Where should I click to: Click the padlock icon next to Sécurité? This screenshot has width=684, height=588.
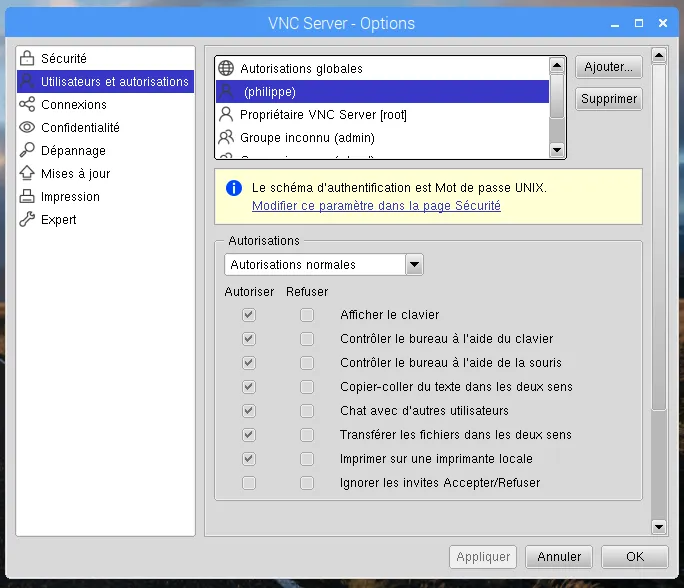point(27,58)
